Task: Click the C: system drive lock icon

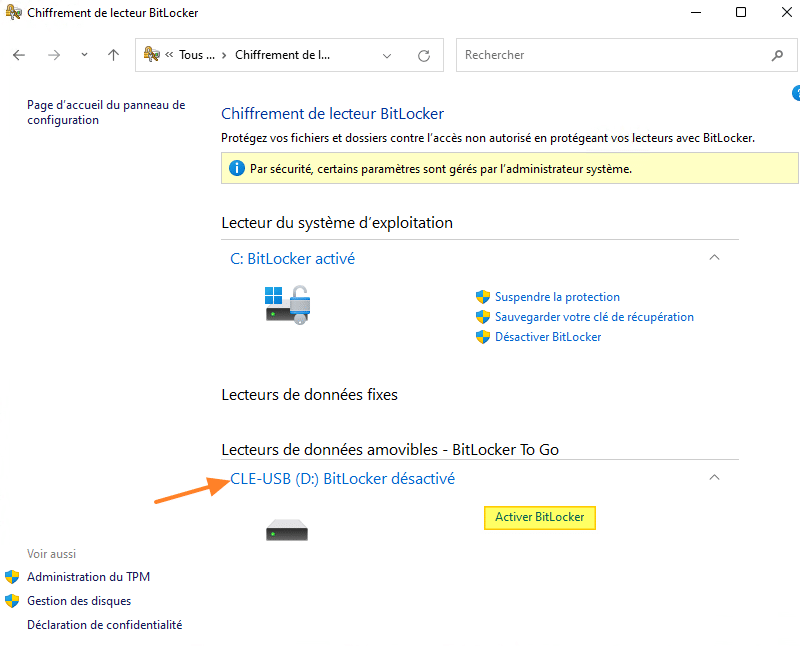Action: pyautogui.click(x=287, y=305)
